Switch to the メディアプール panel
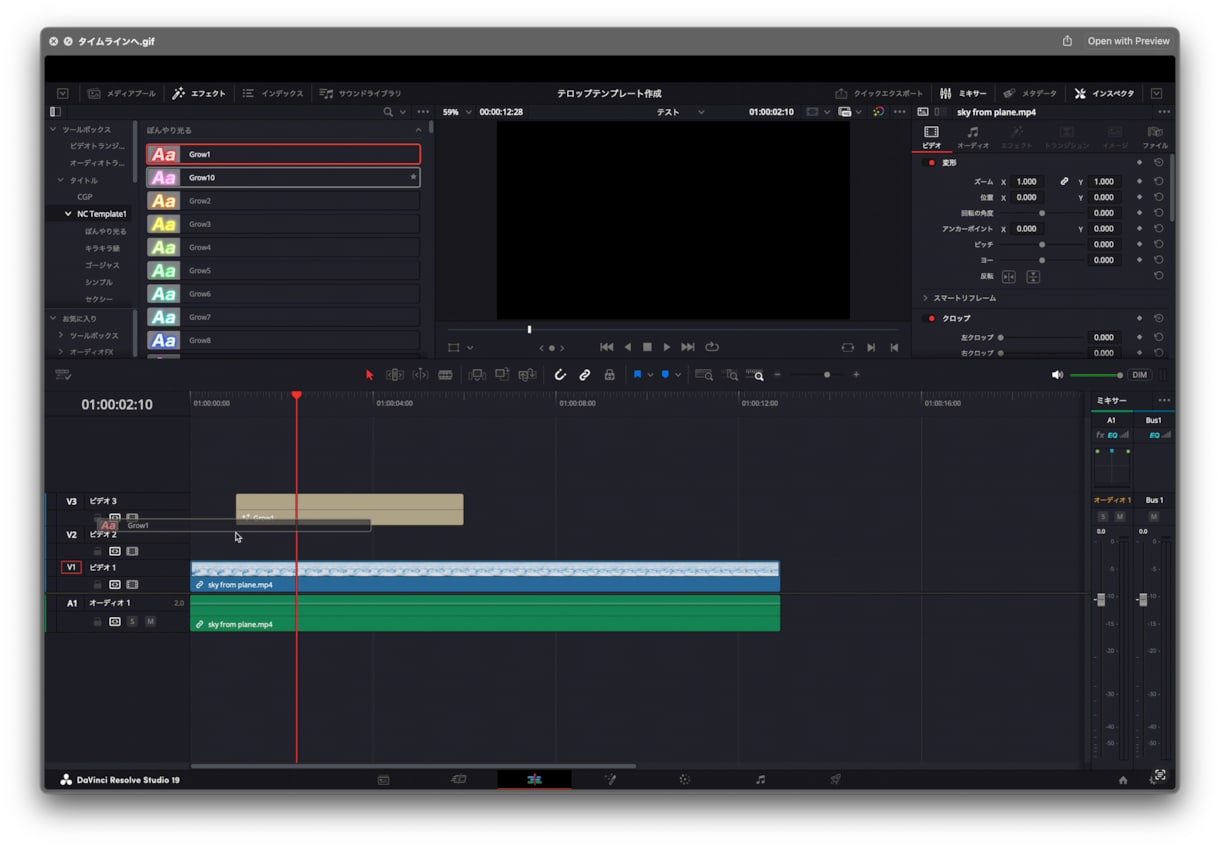 point(122,93)
